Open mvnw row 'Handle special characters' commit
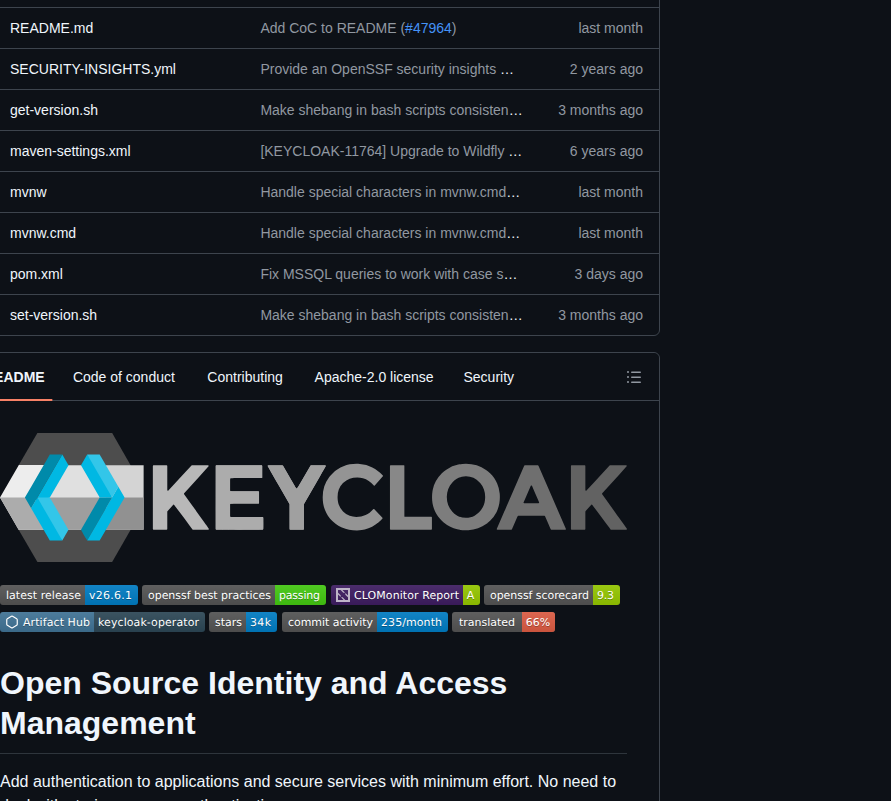 coord(390,192)
